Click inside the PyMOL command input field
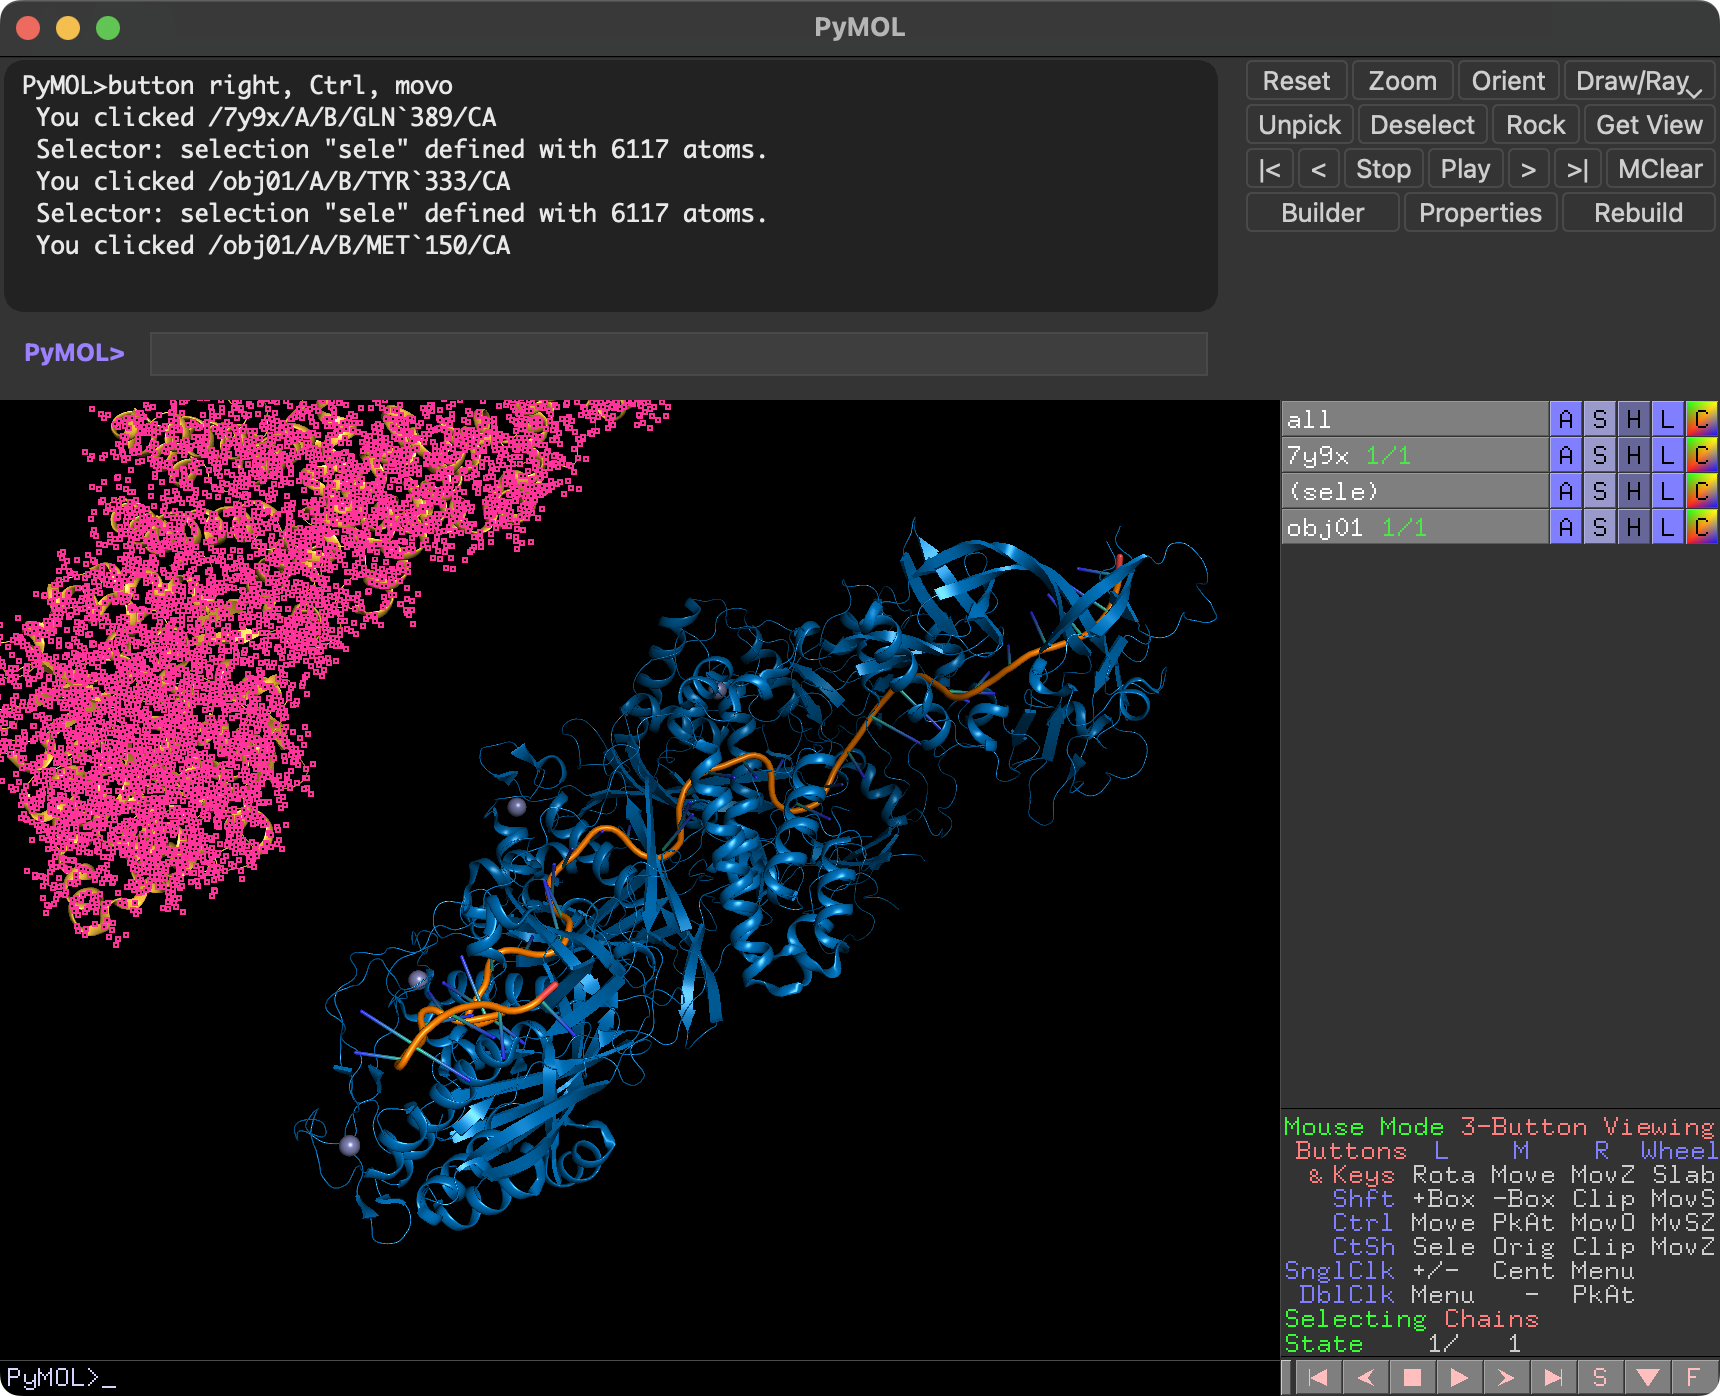Screen dimensions: 1720x1396 [680, 354]
